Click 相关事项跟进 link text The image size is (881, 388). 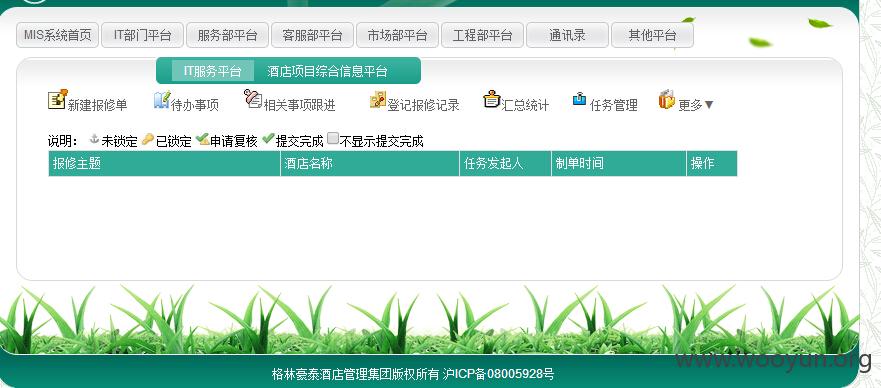(299, 105)
